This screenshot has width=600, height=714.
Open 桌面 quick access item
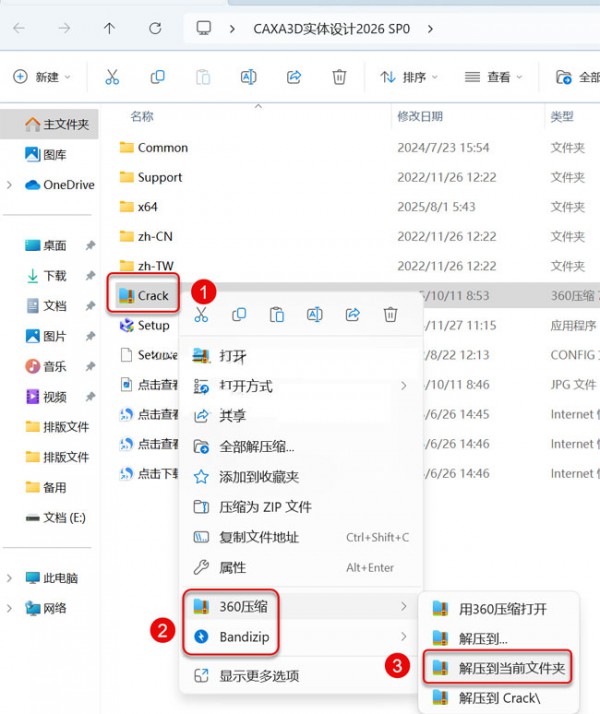(46, 245)
